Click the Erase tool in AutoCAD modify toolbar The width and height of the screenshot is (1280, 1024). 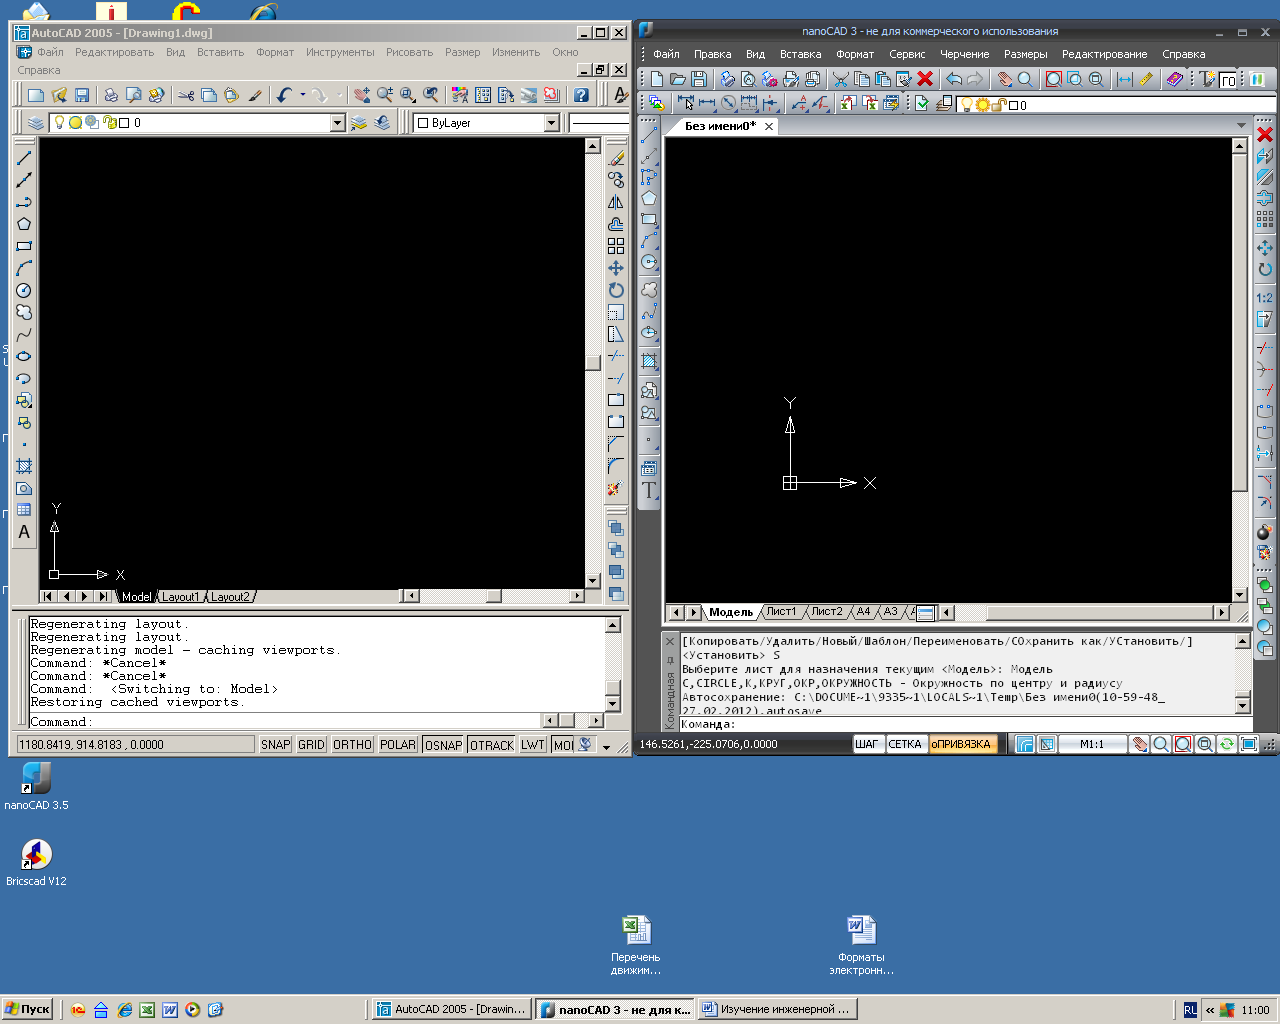(x=616, y=158)
